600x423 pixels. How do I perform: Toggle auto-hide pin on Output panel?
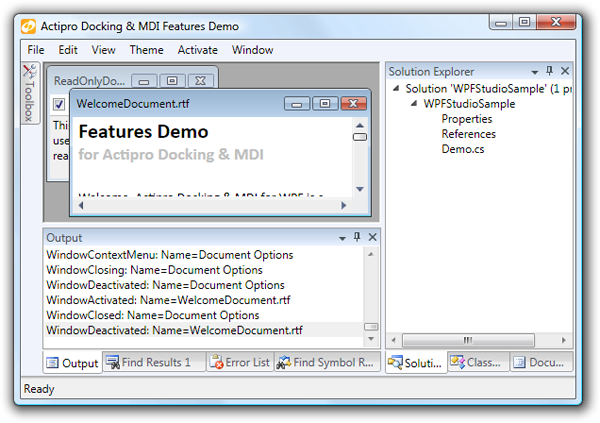357,237
